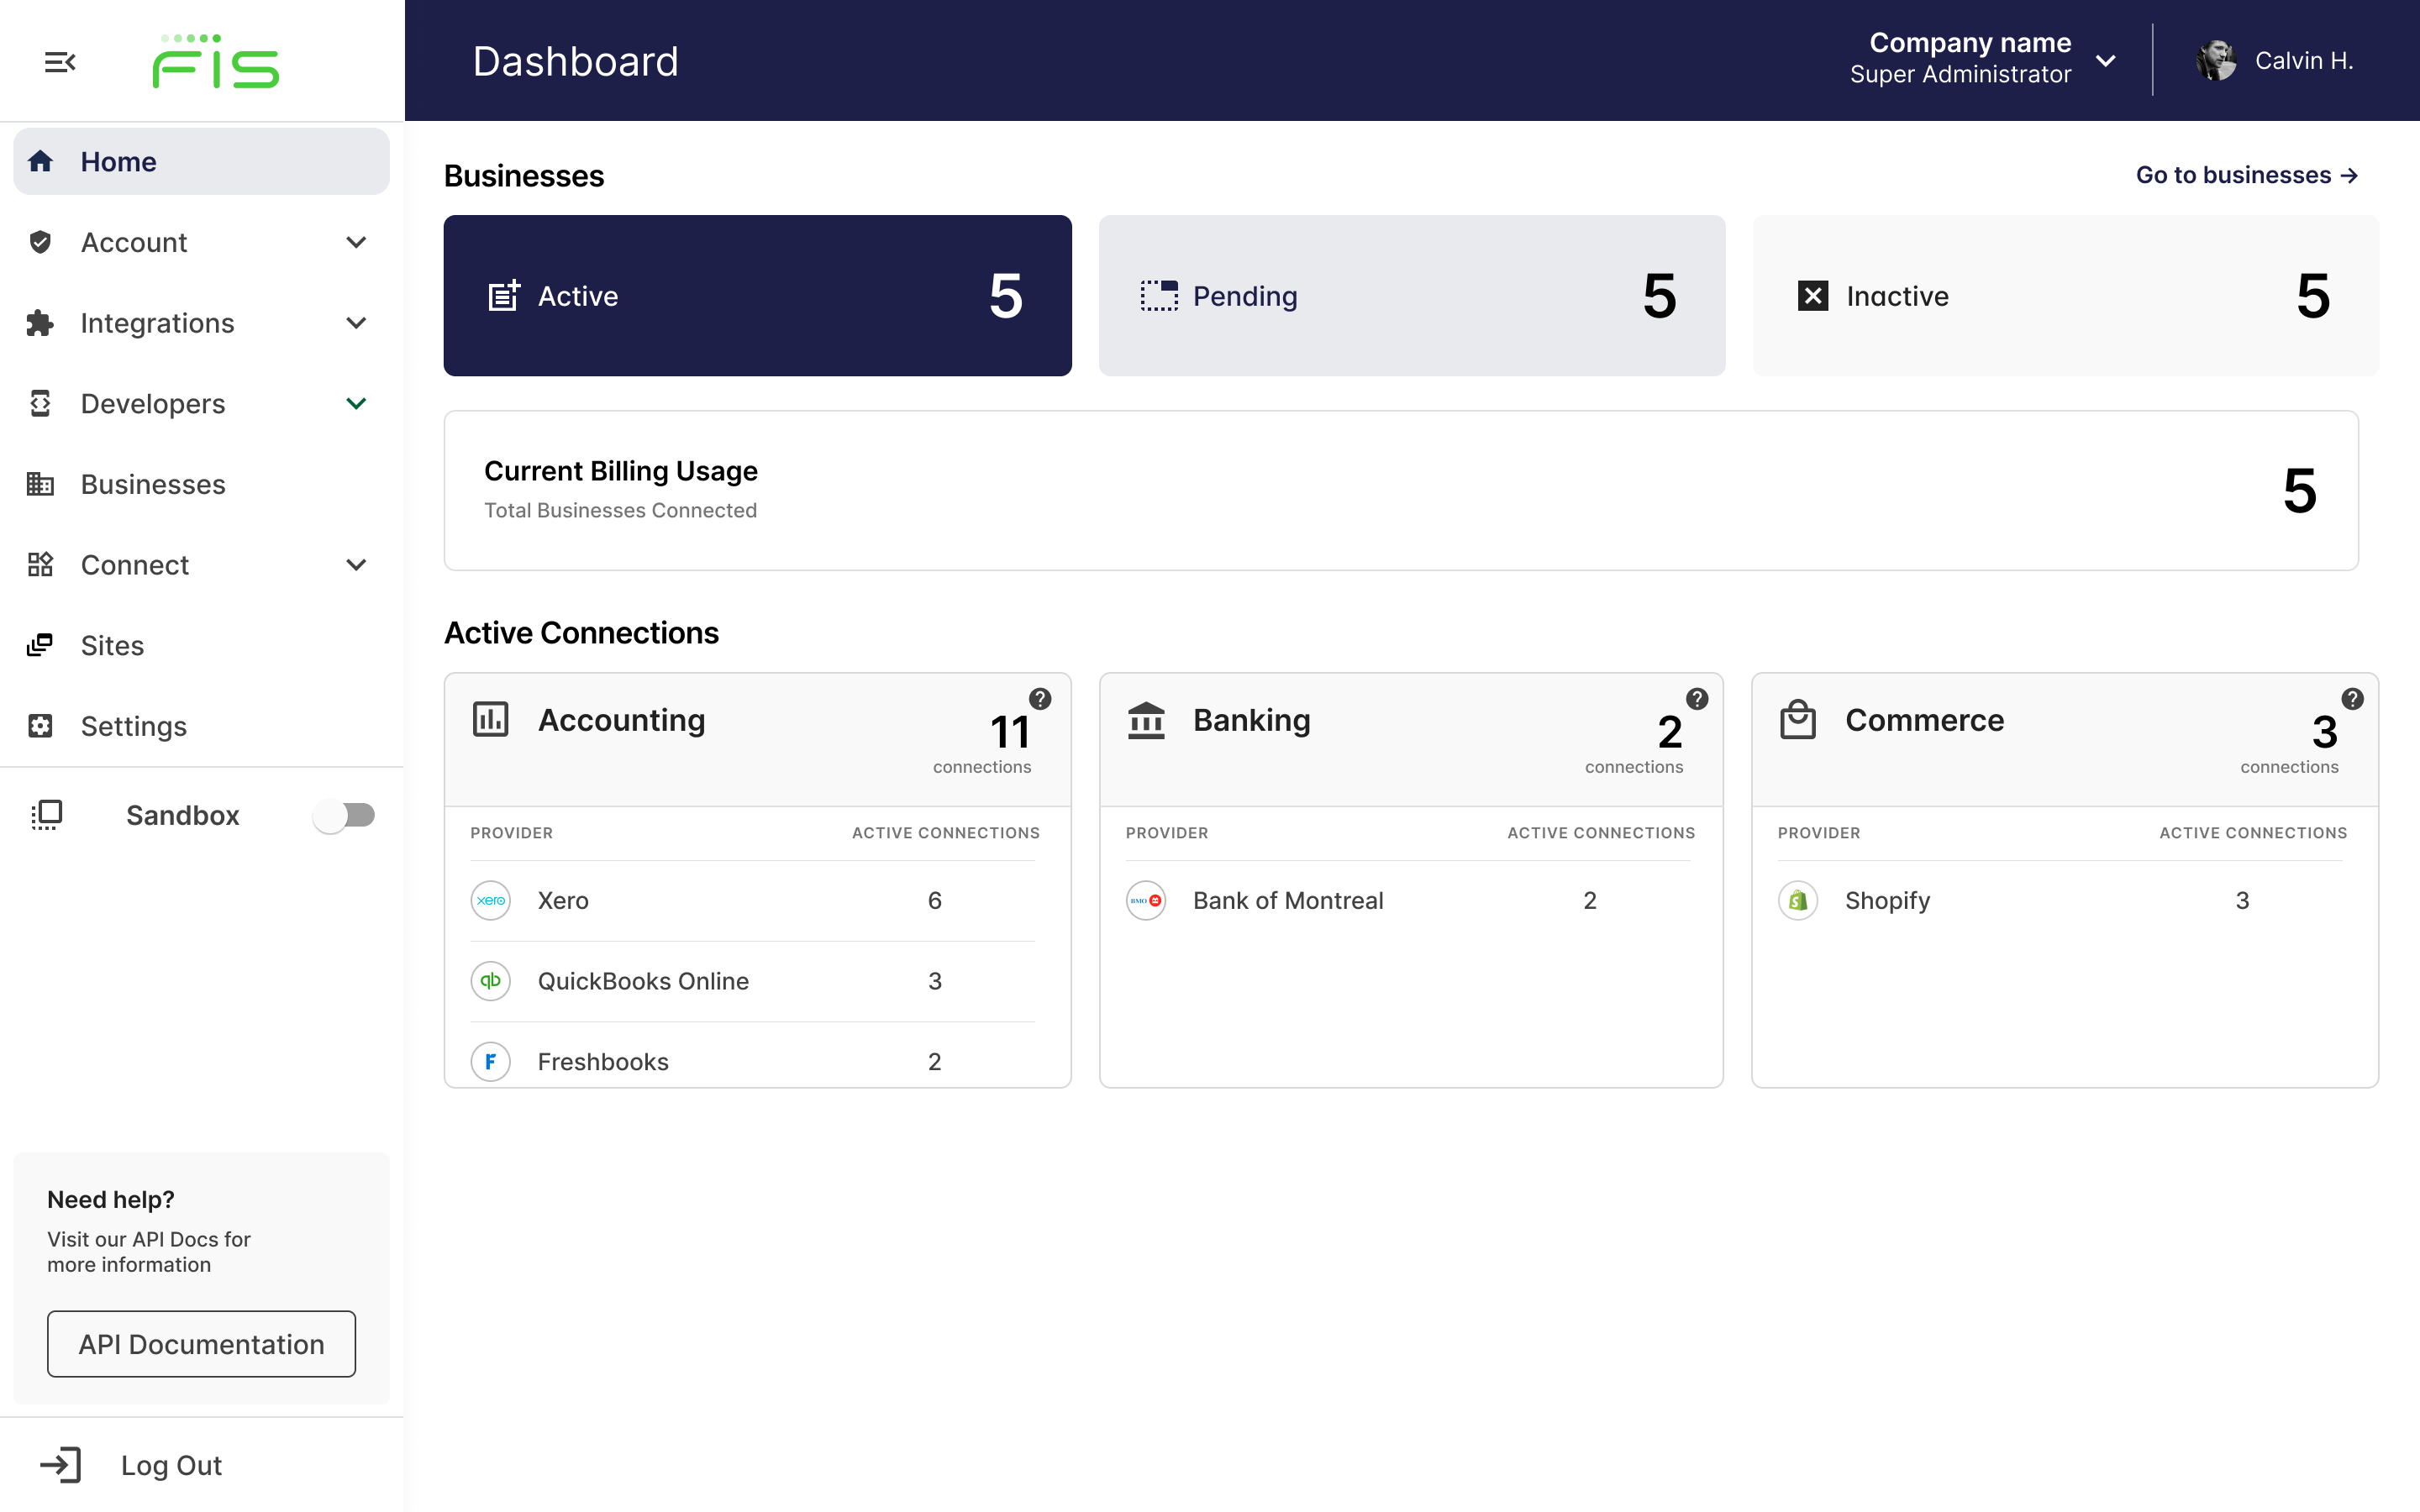Screen dimensions: 2420x1512
Task: Click the Banking building icon
Action: pos(1146,720)
